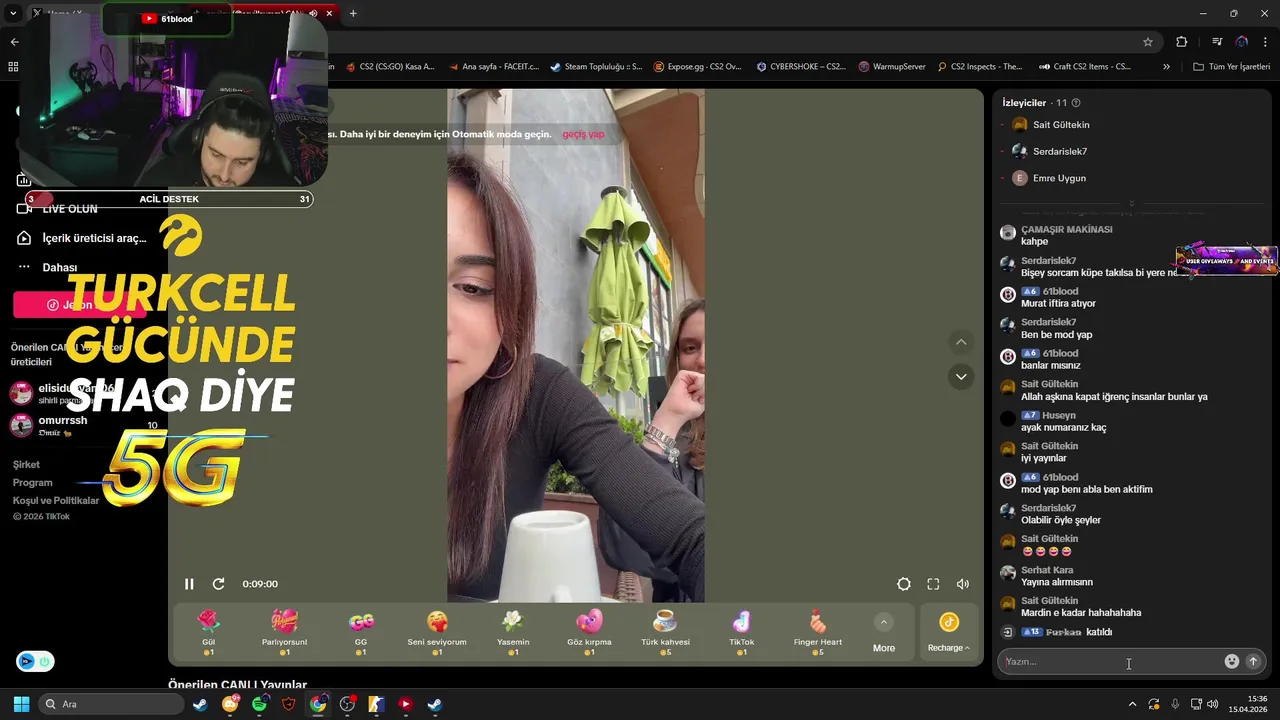Send the Pariyorsuni gift
This screenshot has height=720, width=1280.
284,632
